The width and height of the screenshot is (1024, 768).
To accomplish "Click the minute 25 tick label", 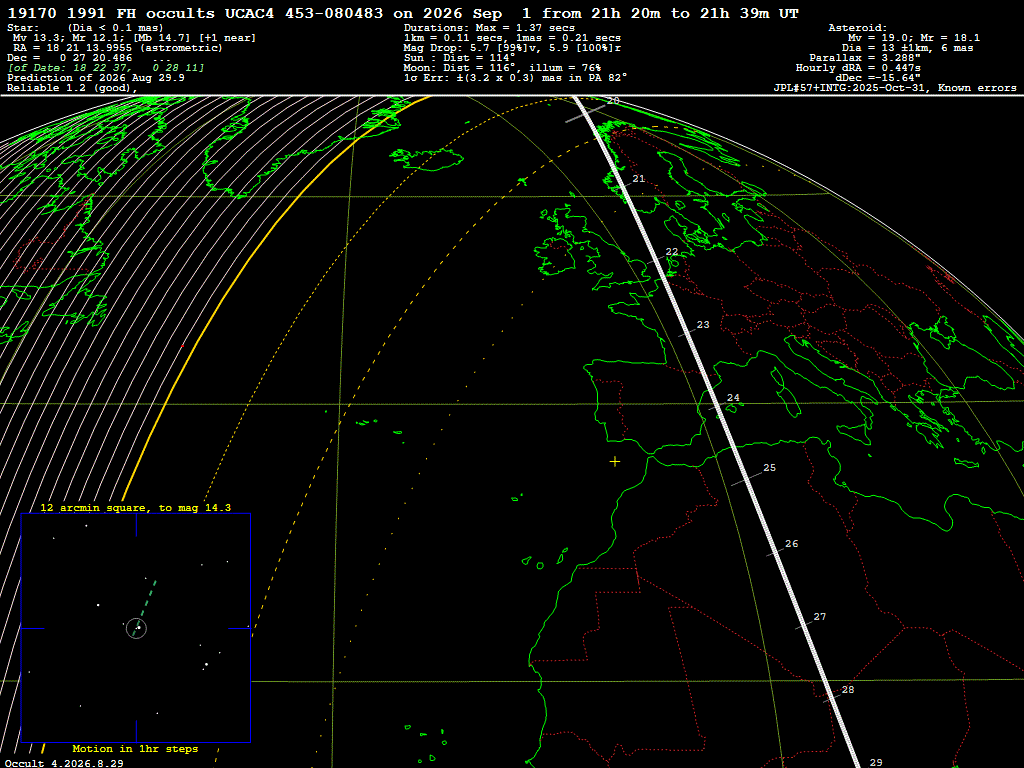I will click(769, 468).
